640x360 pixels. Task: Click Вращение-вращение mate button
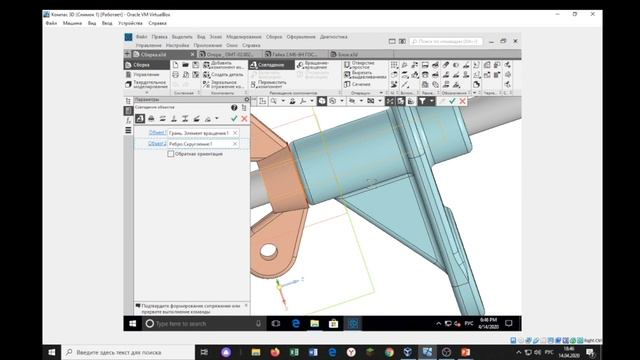tap(313, 65)
